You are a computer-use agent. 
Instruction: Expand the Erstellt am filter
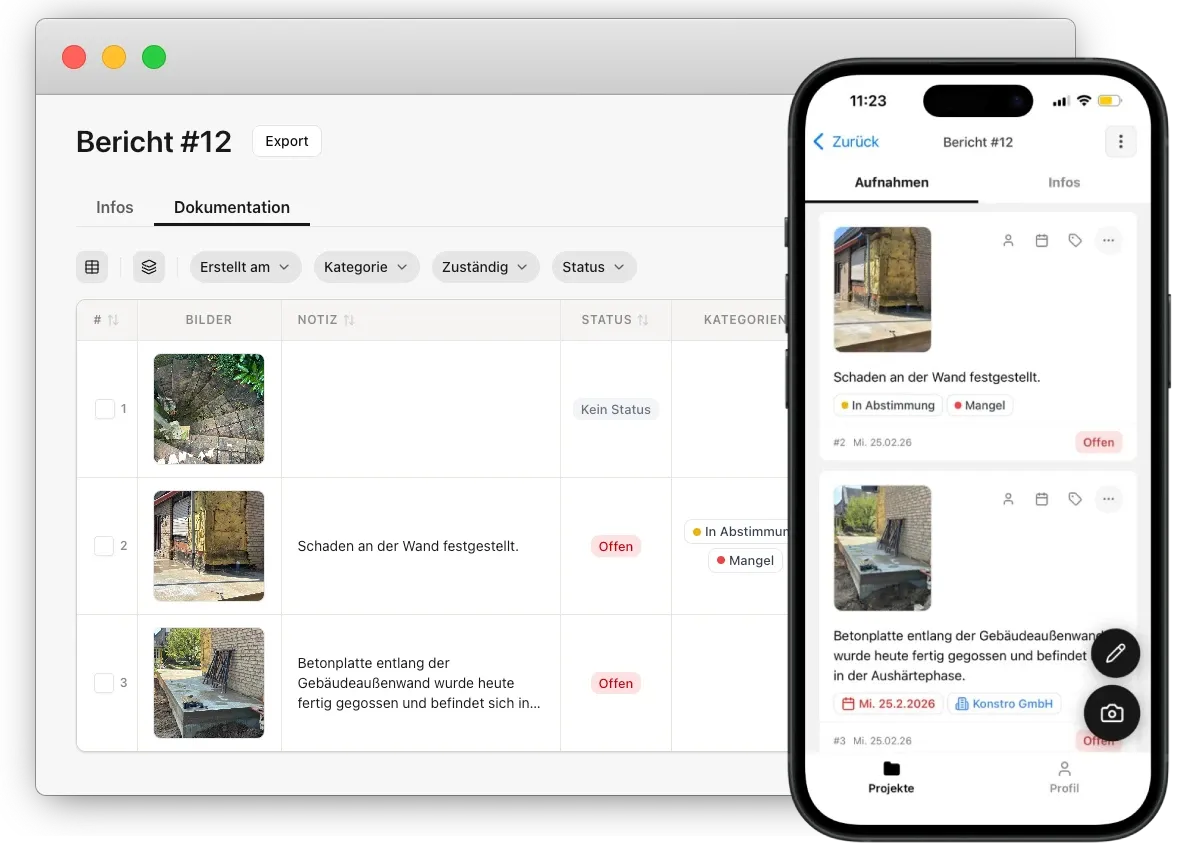245,268
